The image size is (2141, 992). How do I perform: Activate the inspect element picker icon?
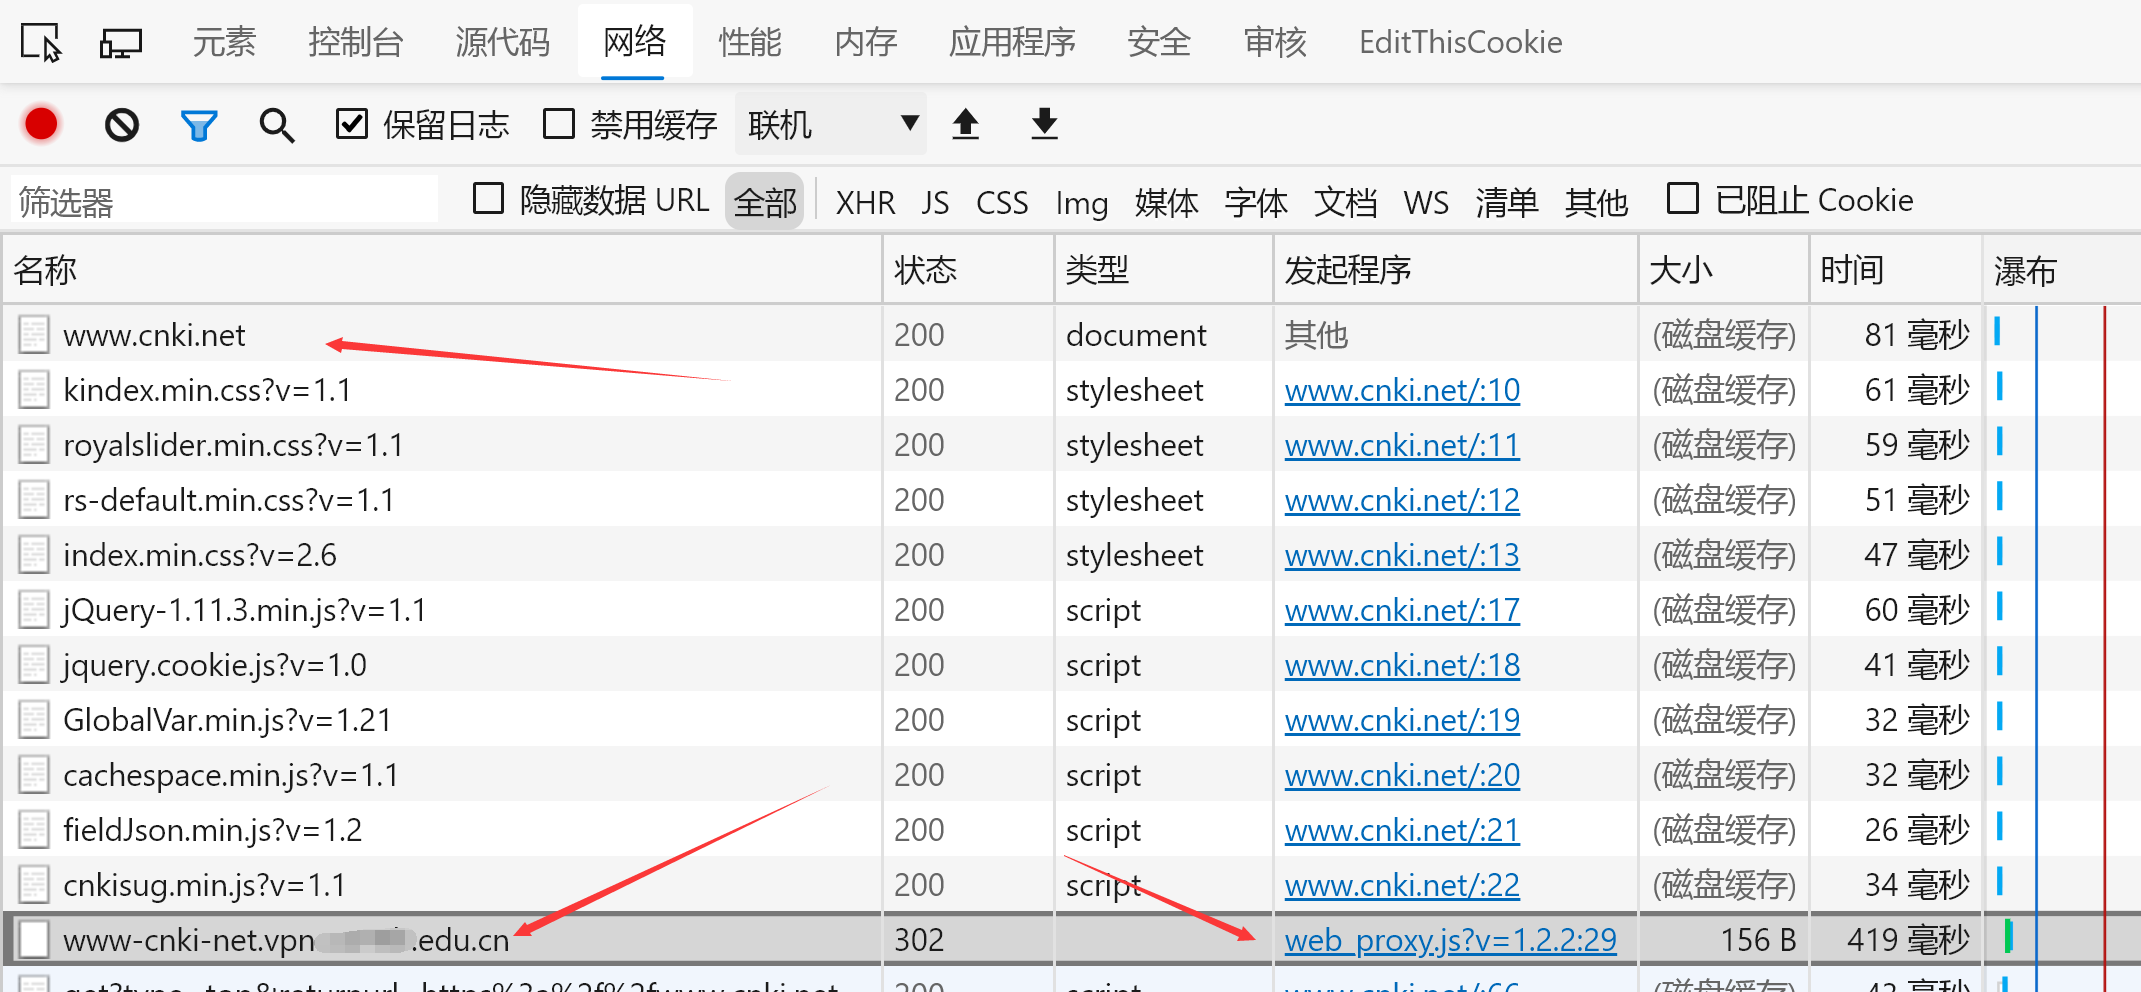point(41,42)
